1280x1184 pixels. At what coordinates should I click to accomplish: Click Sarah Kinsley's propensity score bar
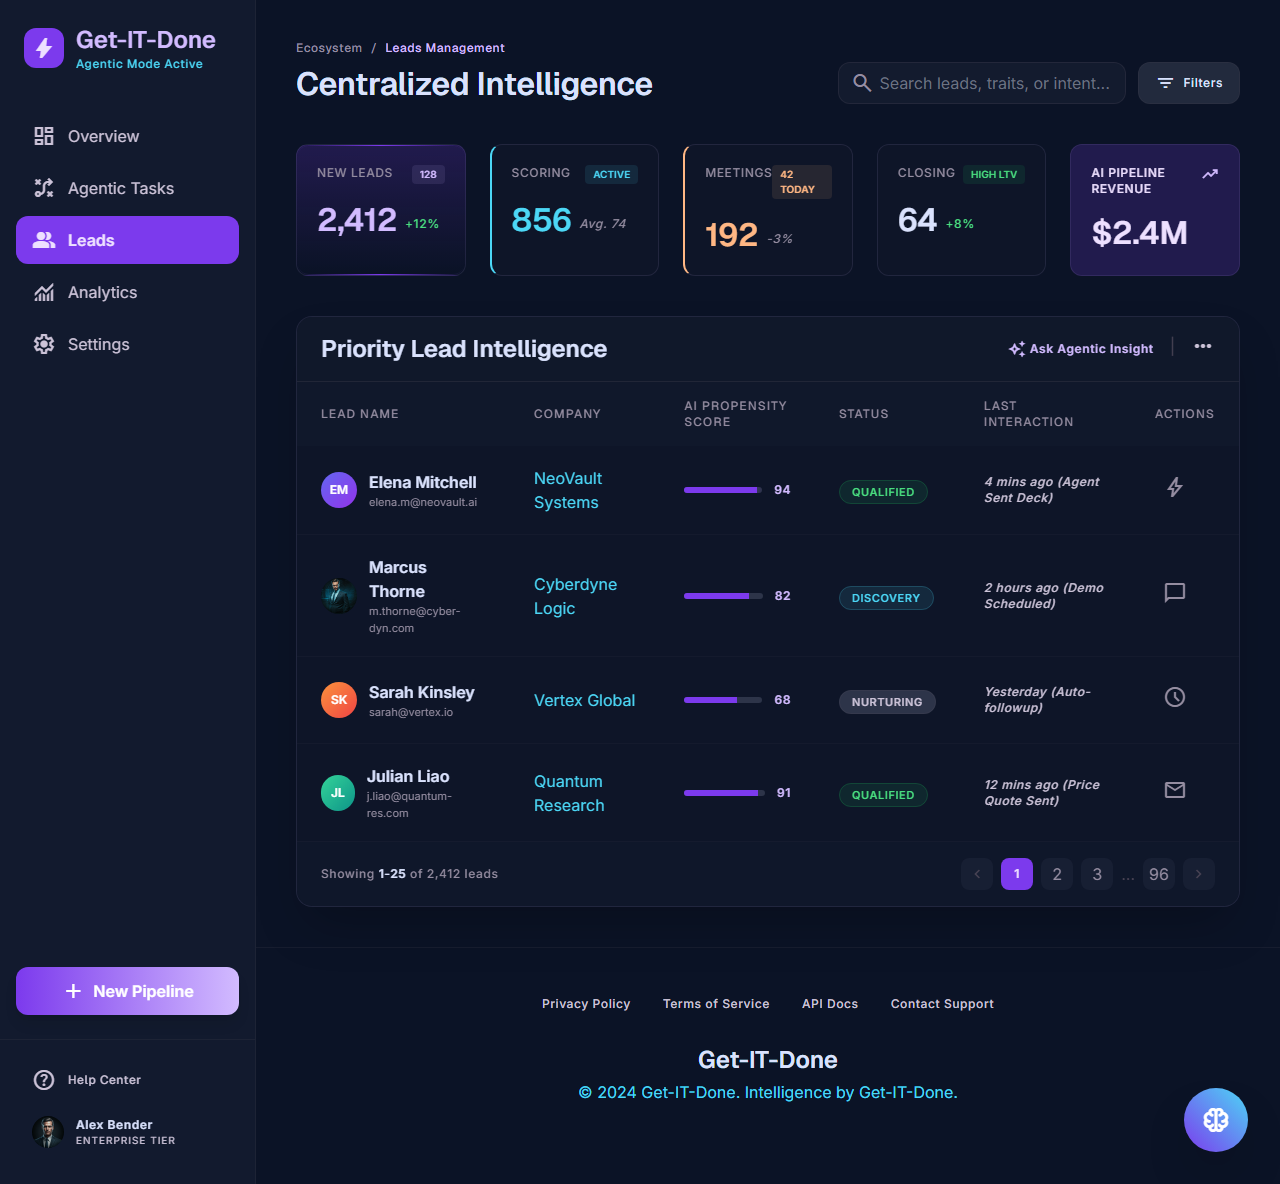coord(723,700)
